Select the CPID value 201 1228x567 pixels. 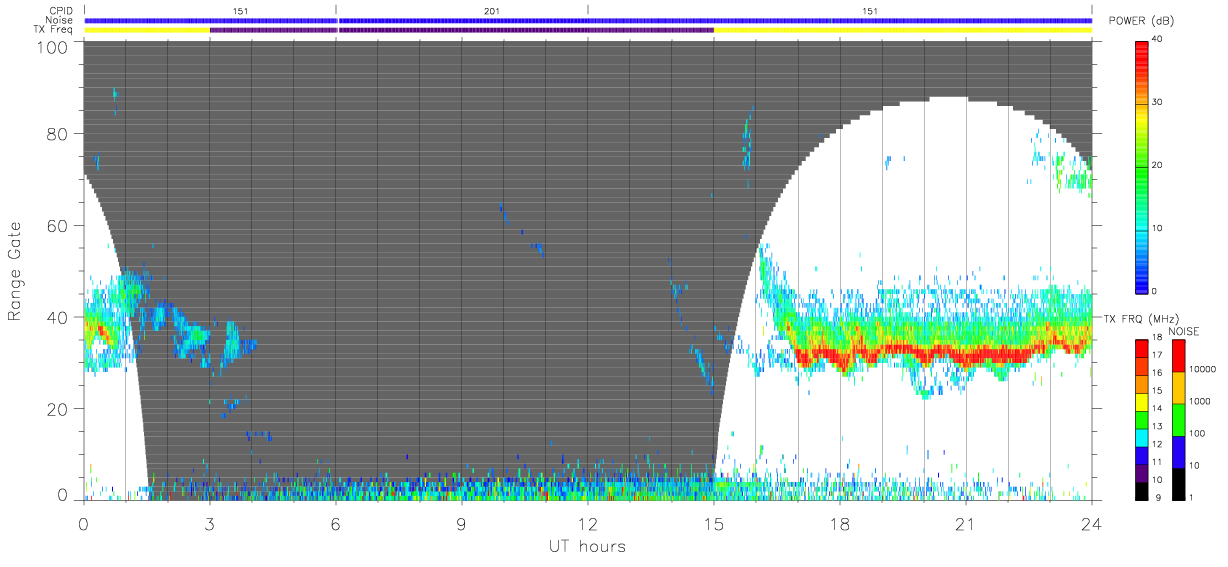click(491, 11)
